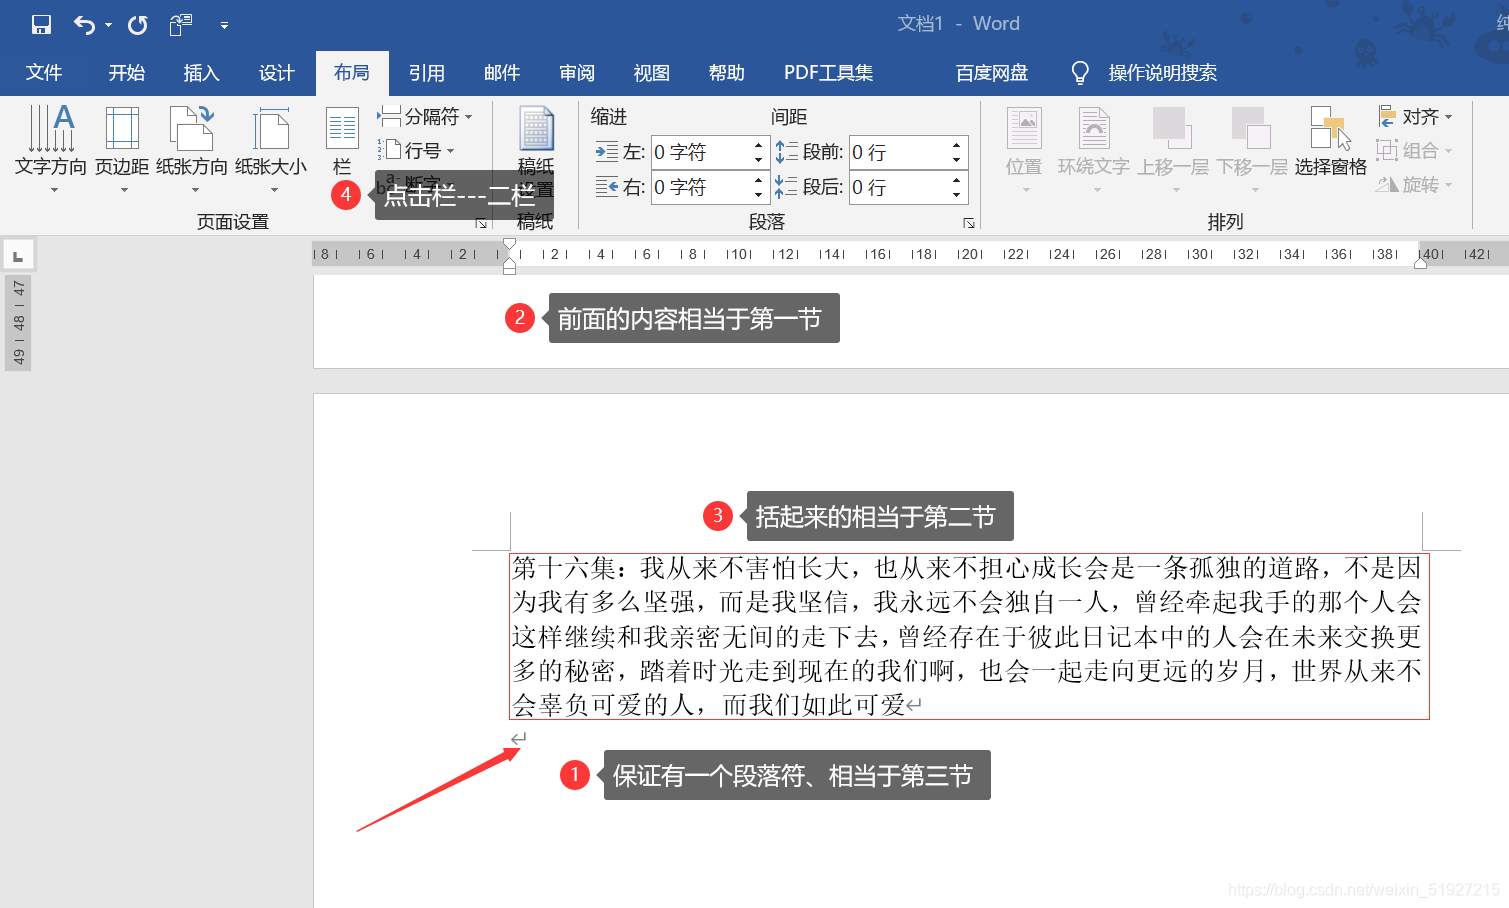The image size is (1509, 908).
Task: Open the 文件 menu
Action: pyautogui.click(x=44, y=72)
